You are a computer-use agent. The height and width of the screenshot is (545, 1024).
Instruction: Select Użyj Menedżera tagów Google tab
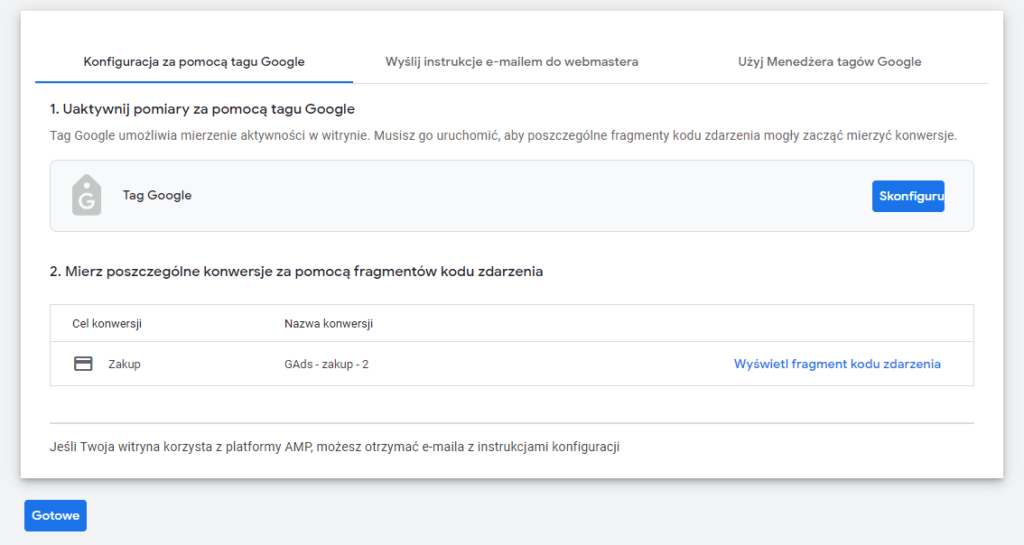829,62
